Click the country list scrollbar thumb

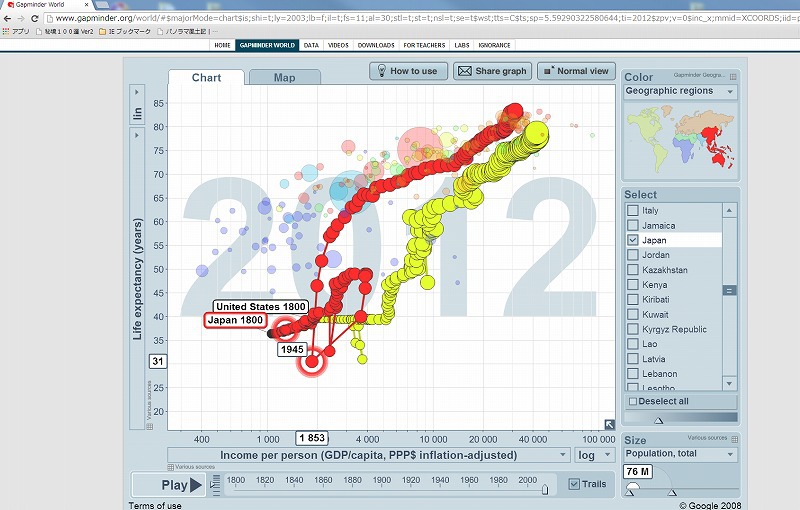(730, 291)
